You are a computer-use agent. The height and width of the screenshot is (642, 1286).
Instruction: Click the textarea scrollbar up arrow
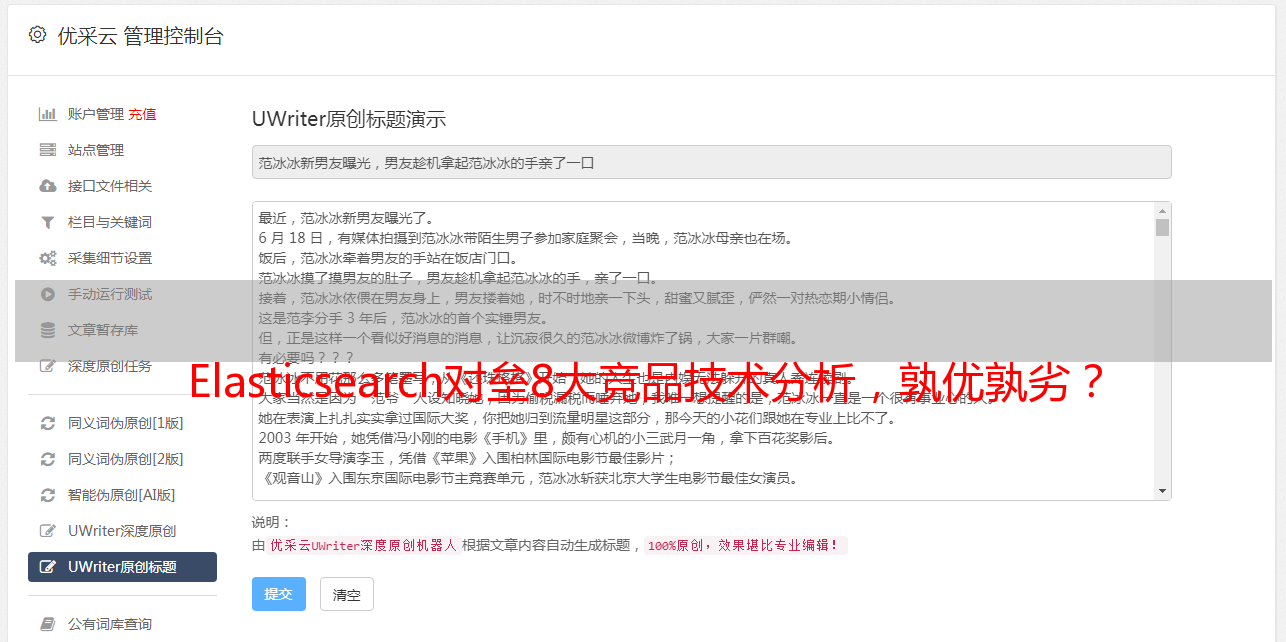click(1162, 210)
